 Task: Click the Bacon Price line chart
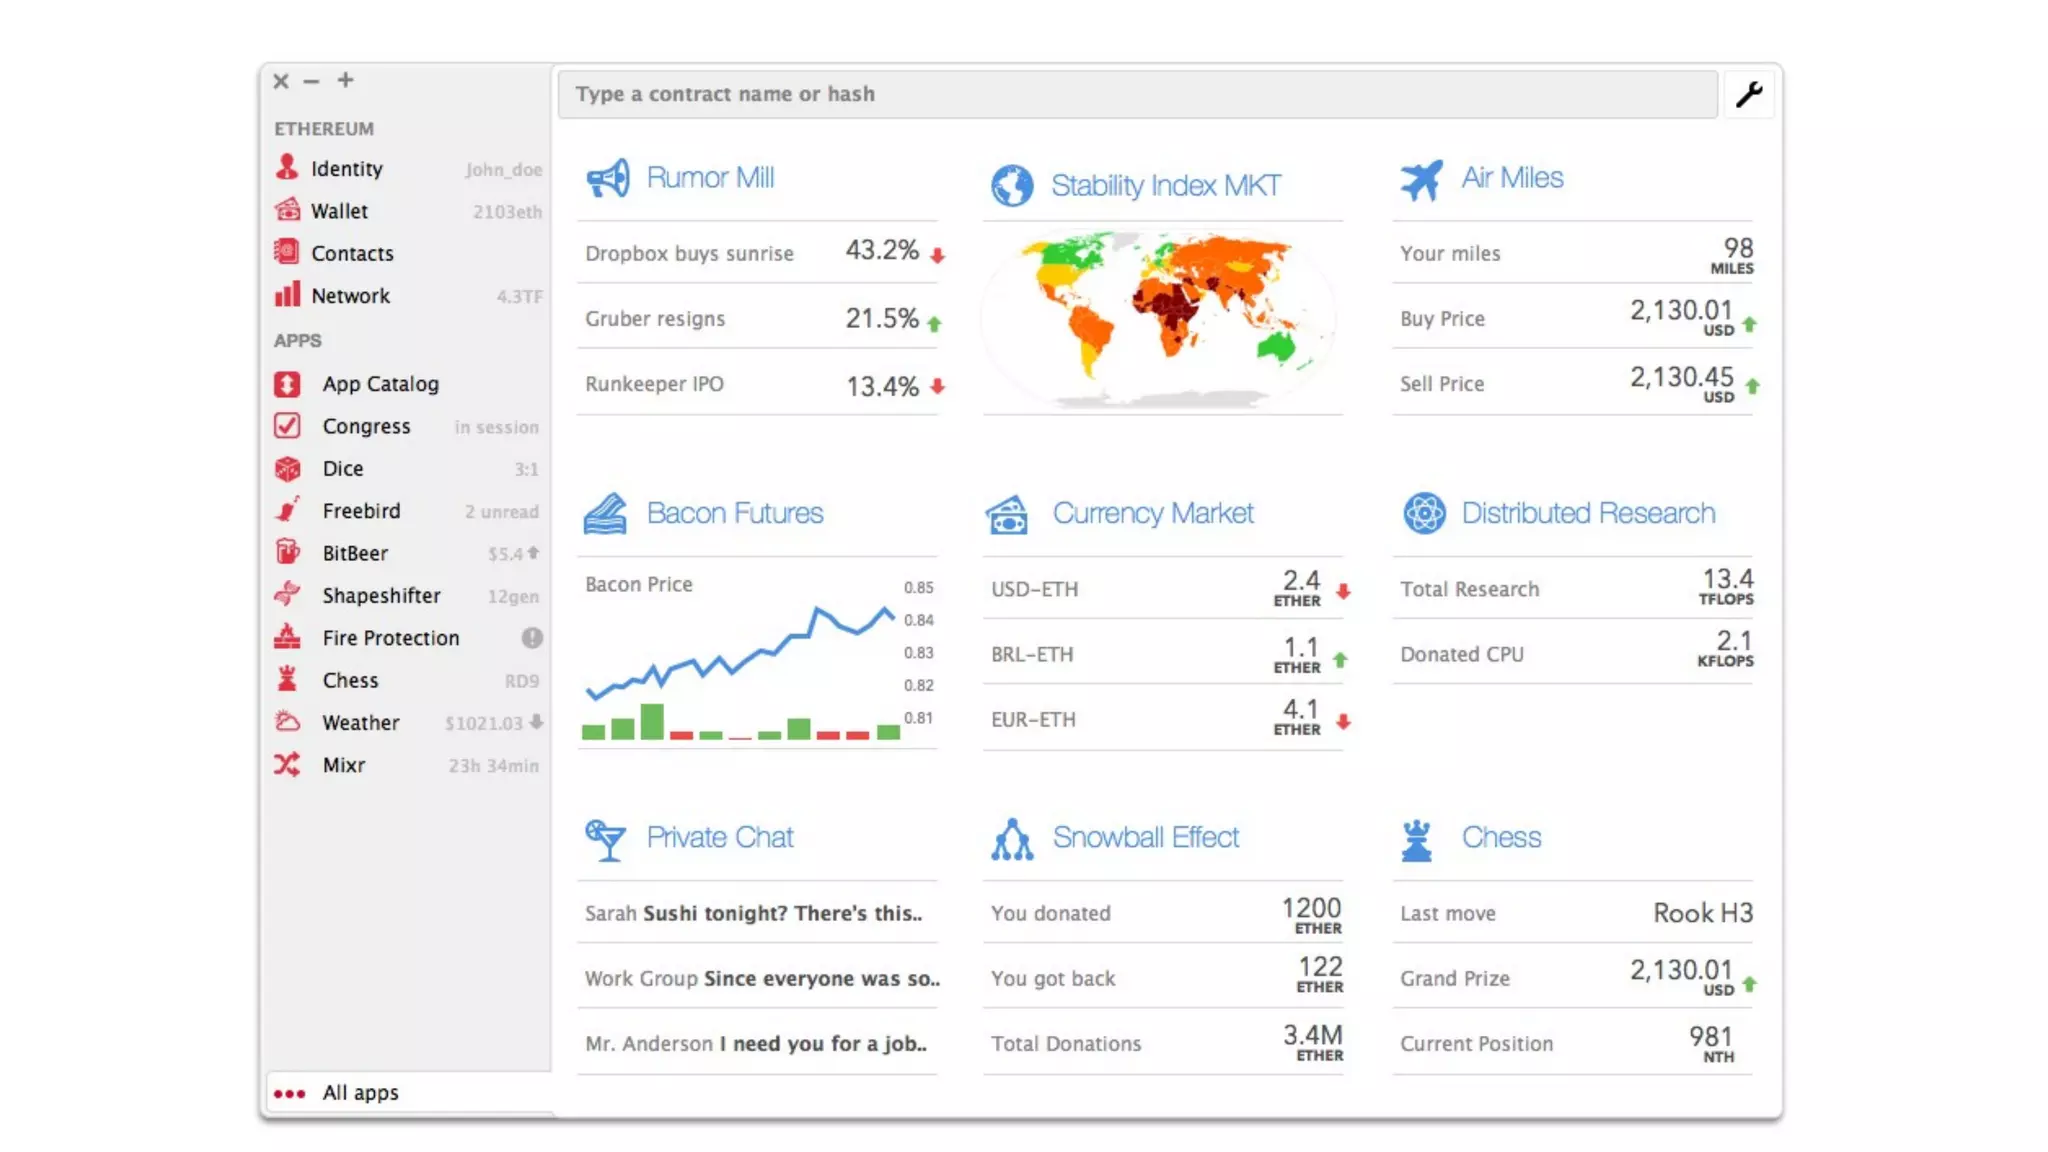(x=740, y=655)
